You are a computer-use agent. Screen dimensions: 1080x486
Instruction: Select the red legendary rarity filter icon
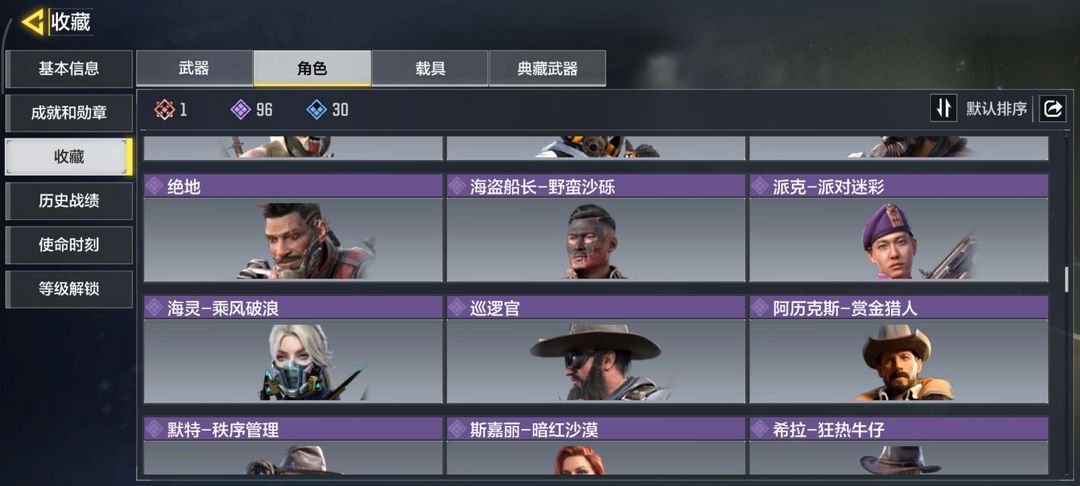tap(164, 109)
